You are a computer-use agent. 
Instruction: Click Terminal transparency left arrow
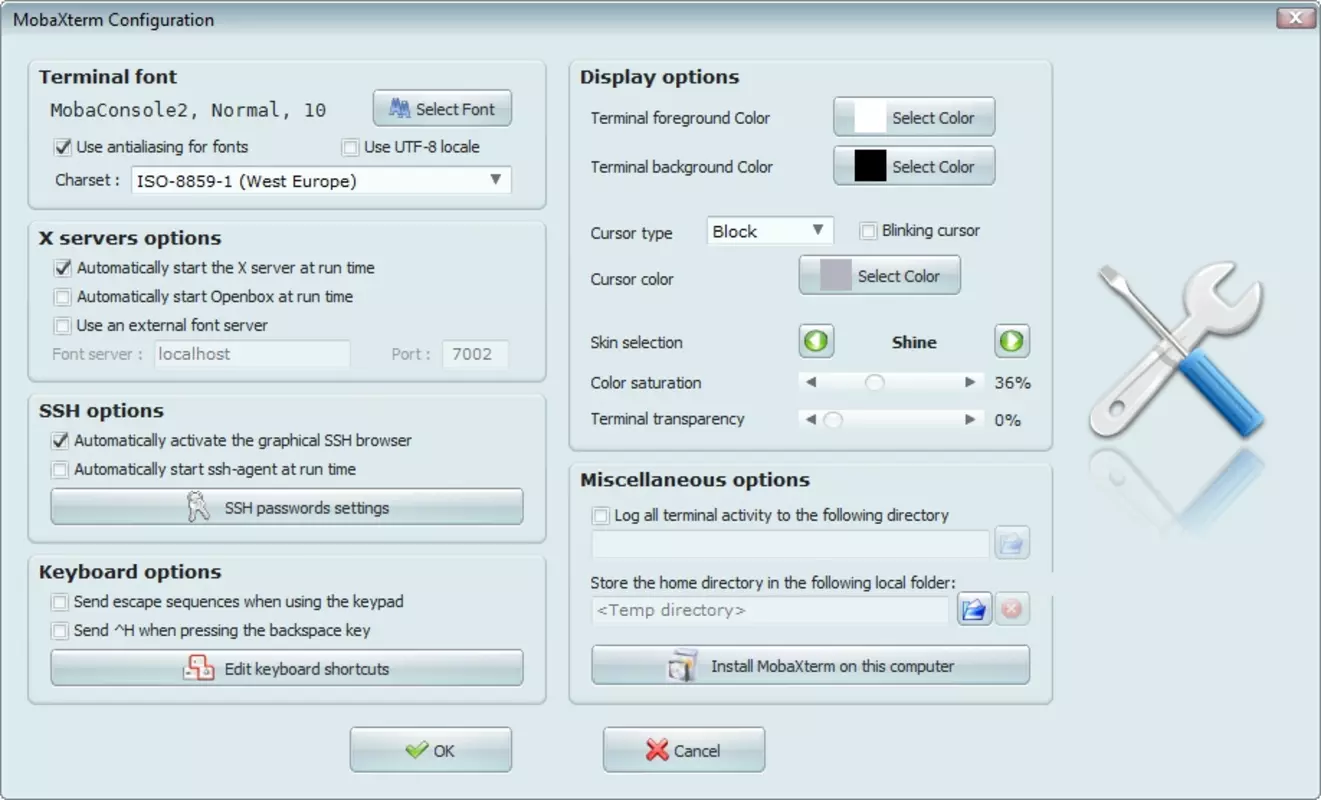pos(811,419)
